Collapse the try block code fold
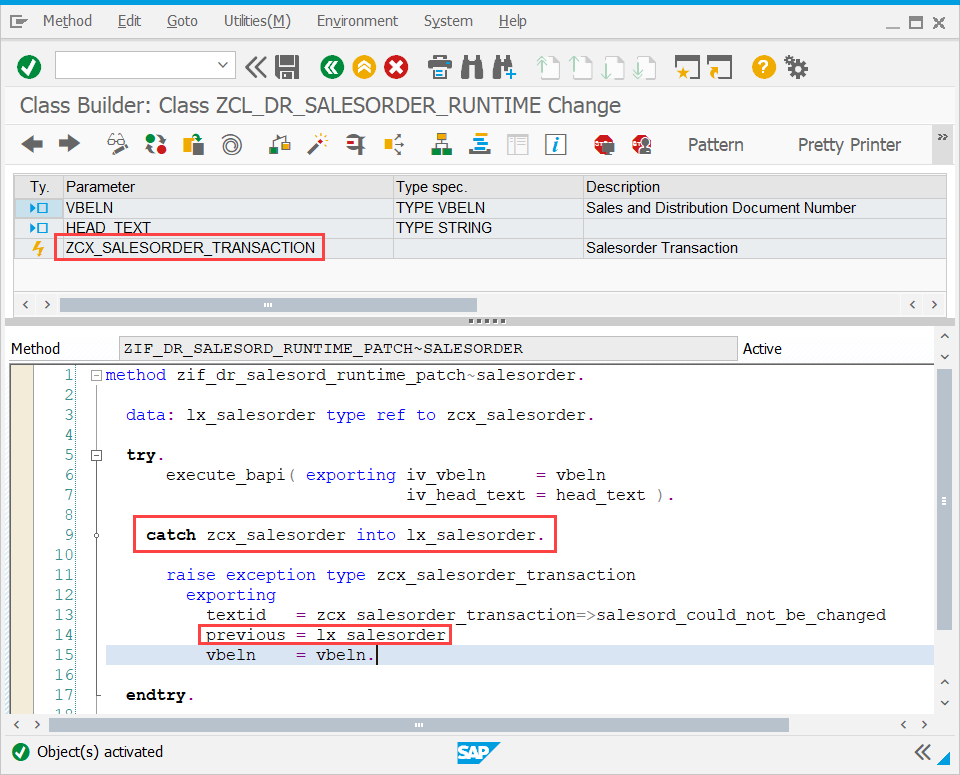The image size is (960, 775). (96, 454)
